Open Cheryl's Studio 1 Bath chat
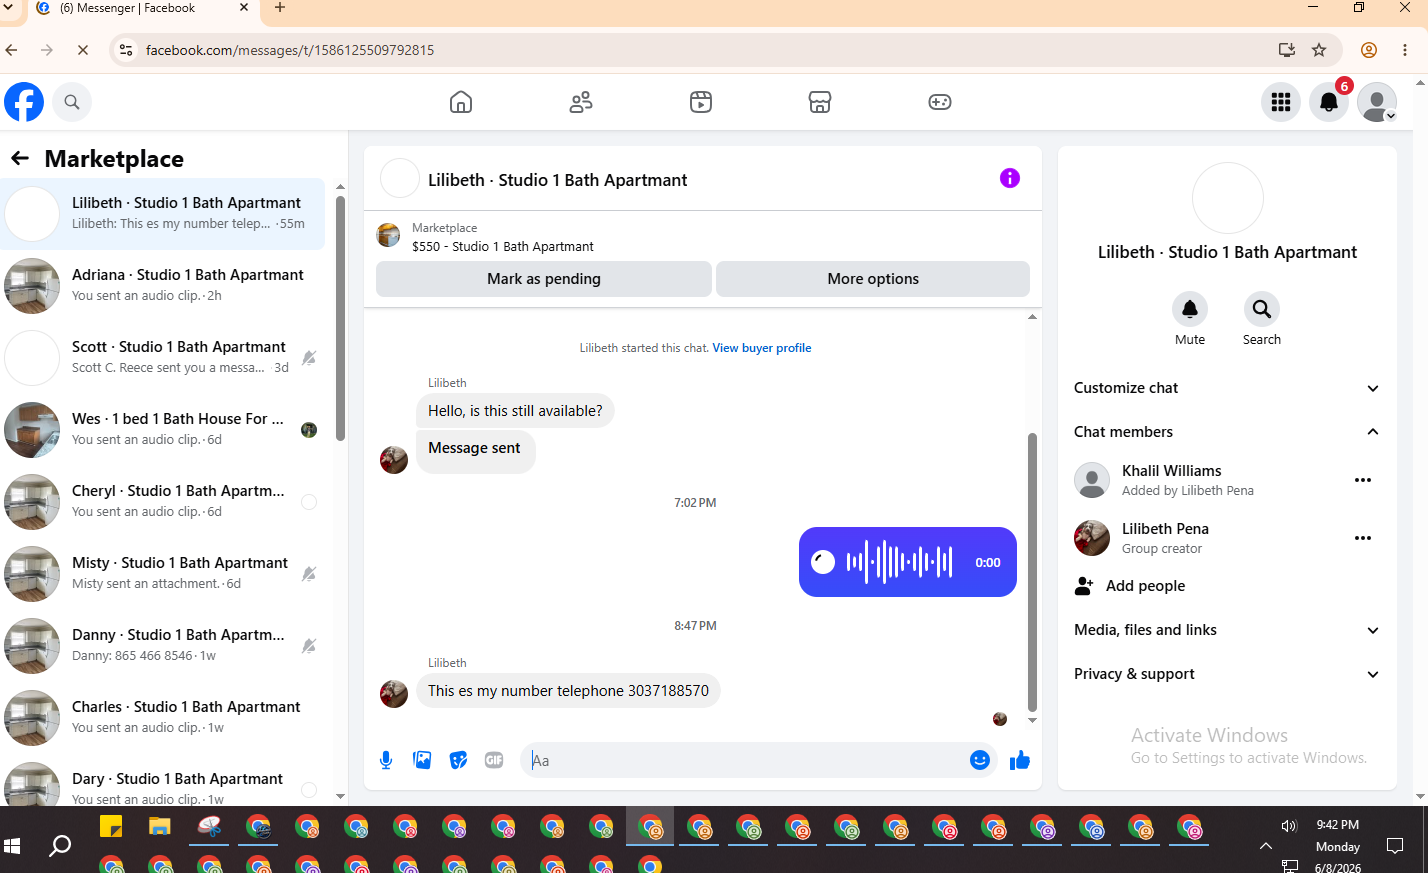The height and width of the screenshot is (873, 1428). pyautogui.click(x=163, y=502)
